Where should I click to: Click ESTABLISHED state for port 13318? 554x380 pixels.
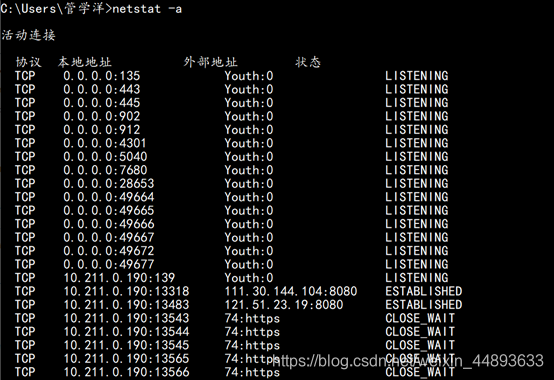click(424, 291)
